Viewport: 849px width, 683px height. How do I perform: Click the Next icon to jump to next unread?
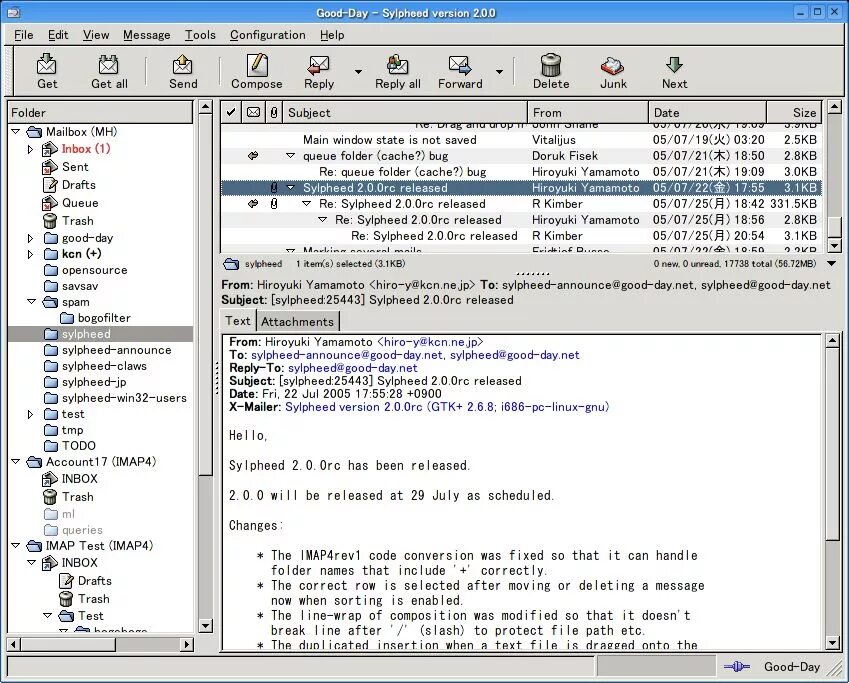point(673,70)
